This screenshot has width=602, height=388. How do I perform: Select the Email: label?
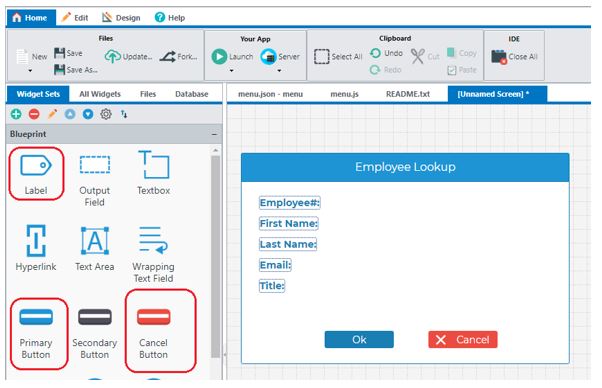[275, 265]
